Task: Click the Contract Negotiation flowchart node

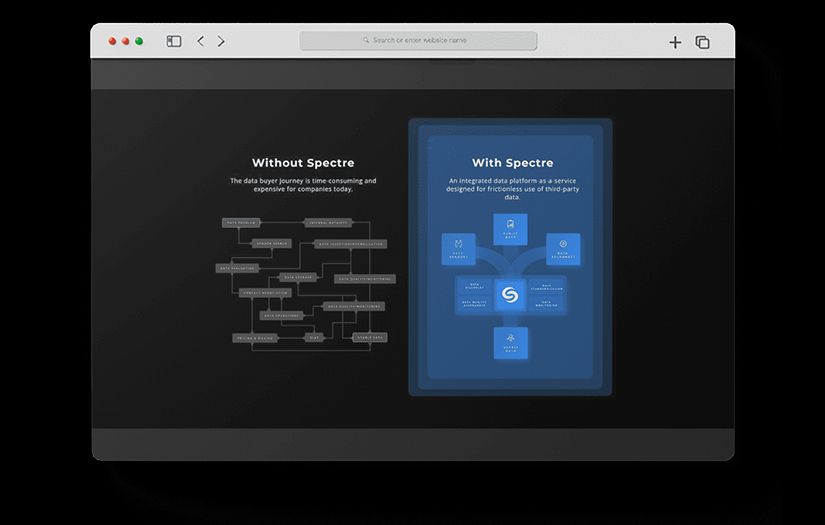Action: click(265, 293)
